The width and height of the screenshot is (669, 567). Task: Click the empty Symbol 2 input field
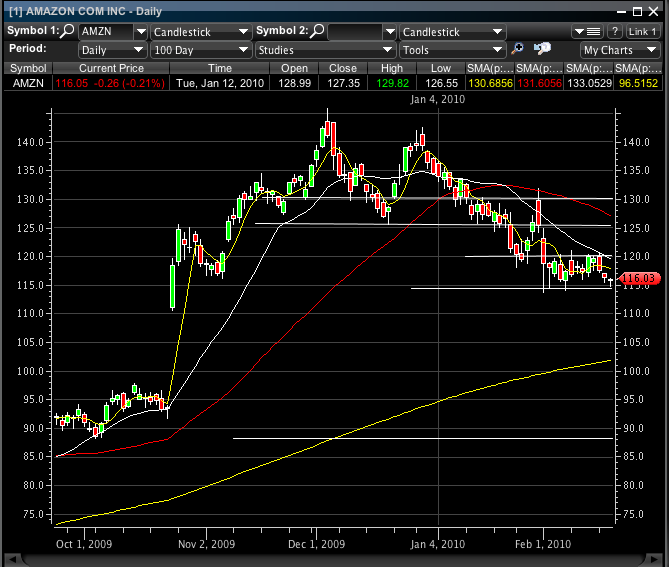click(354, 32)
